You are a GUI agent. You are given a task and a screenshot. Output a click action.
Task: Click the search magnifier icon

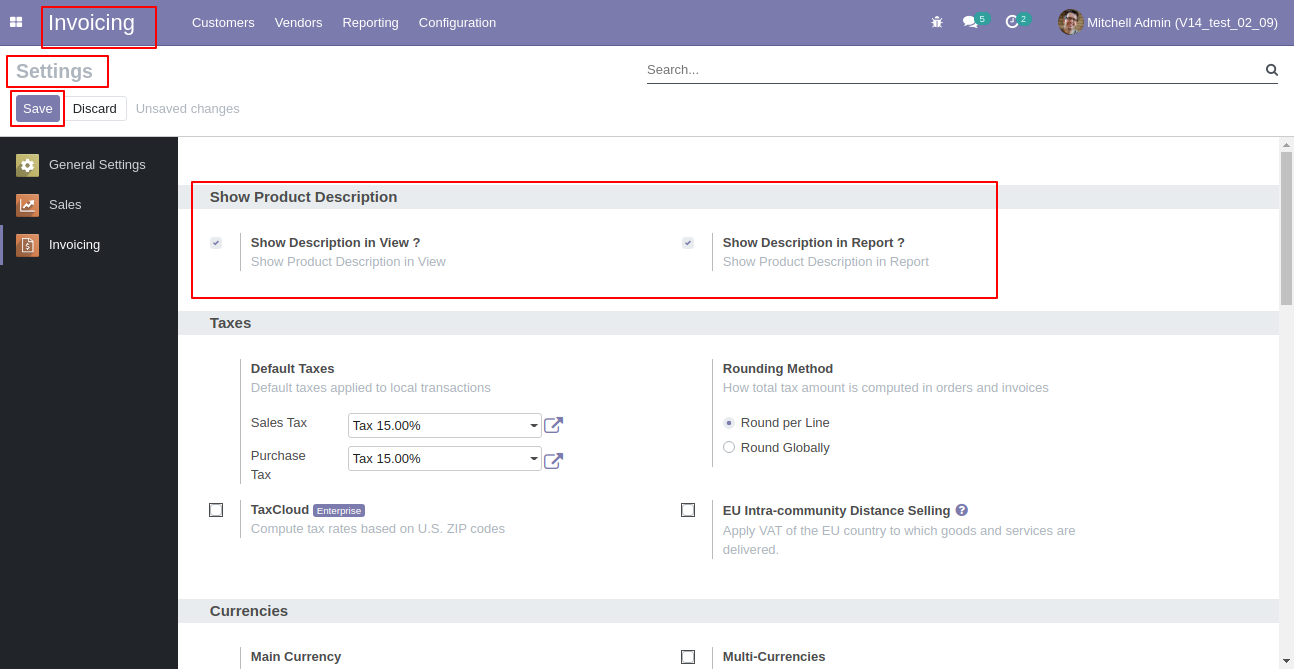tap(1272, 70)
